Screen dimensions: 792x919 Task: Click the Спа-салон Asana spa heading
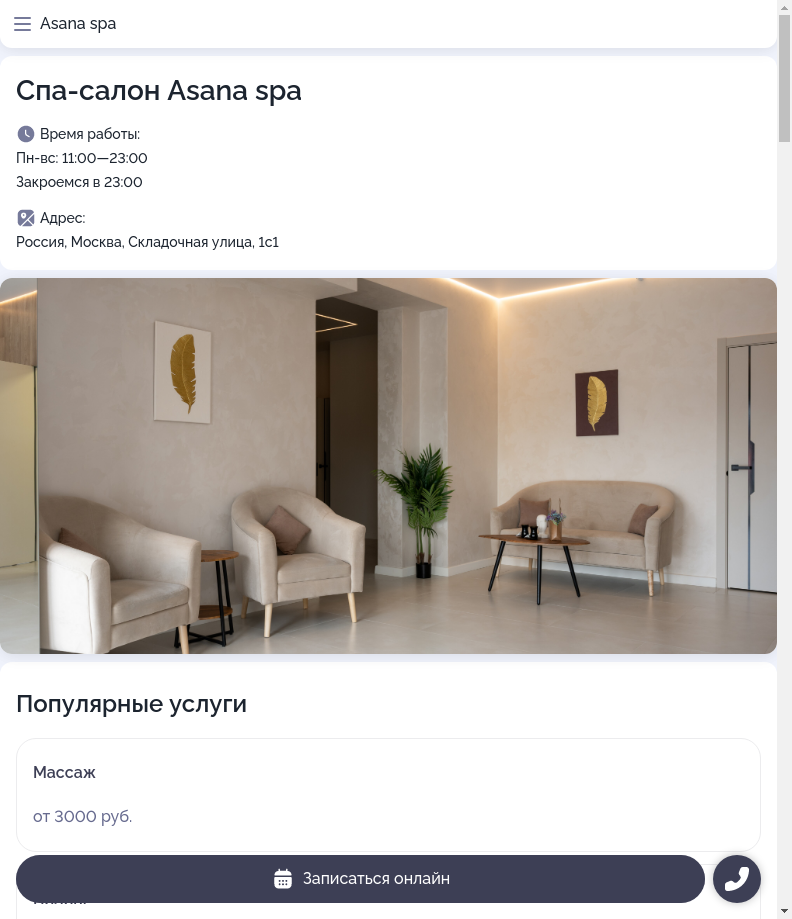pos(159,91)
